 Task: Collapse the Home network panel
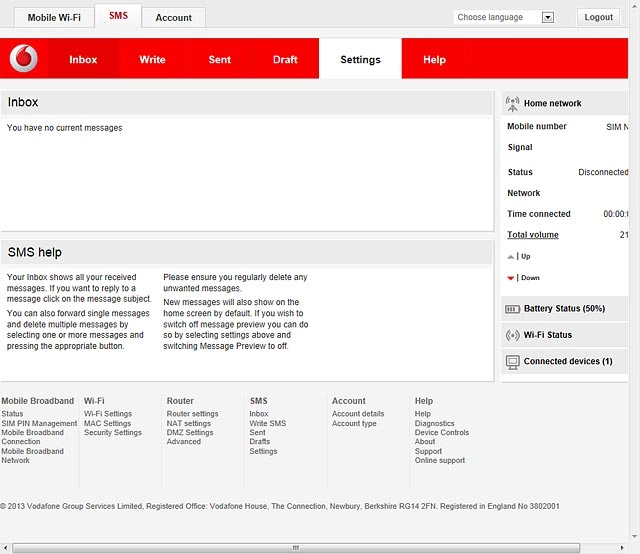point(564,103)
